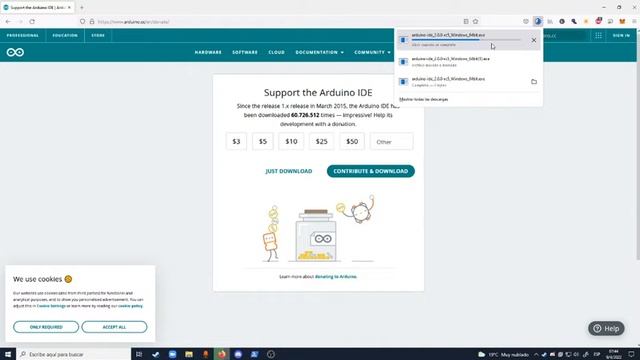Select the $10 donation amount
The height and width of the screenshot is (360, 640).
(x=291, y=142)
